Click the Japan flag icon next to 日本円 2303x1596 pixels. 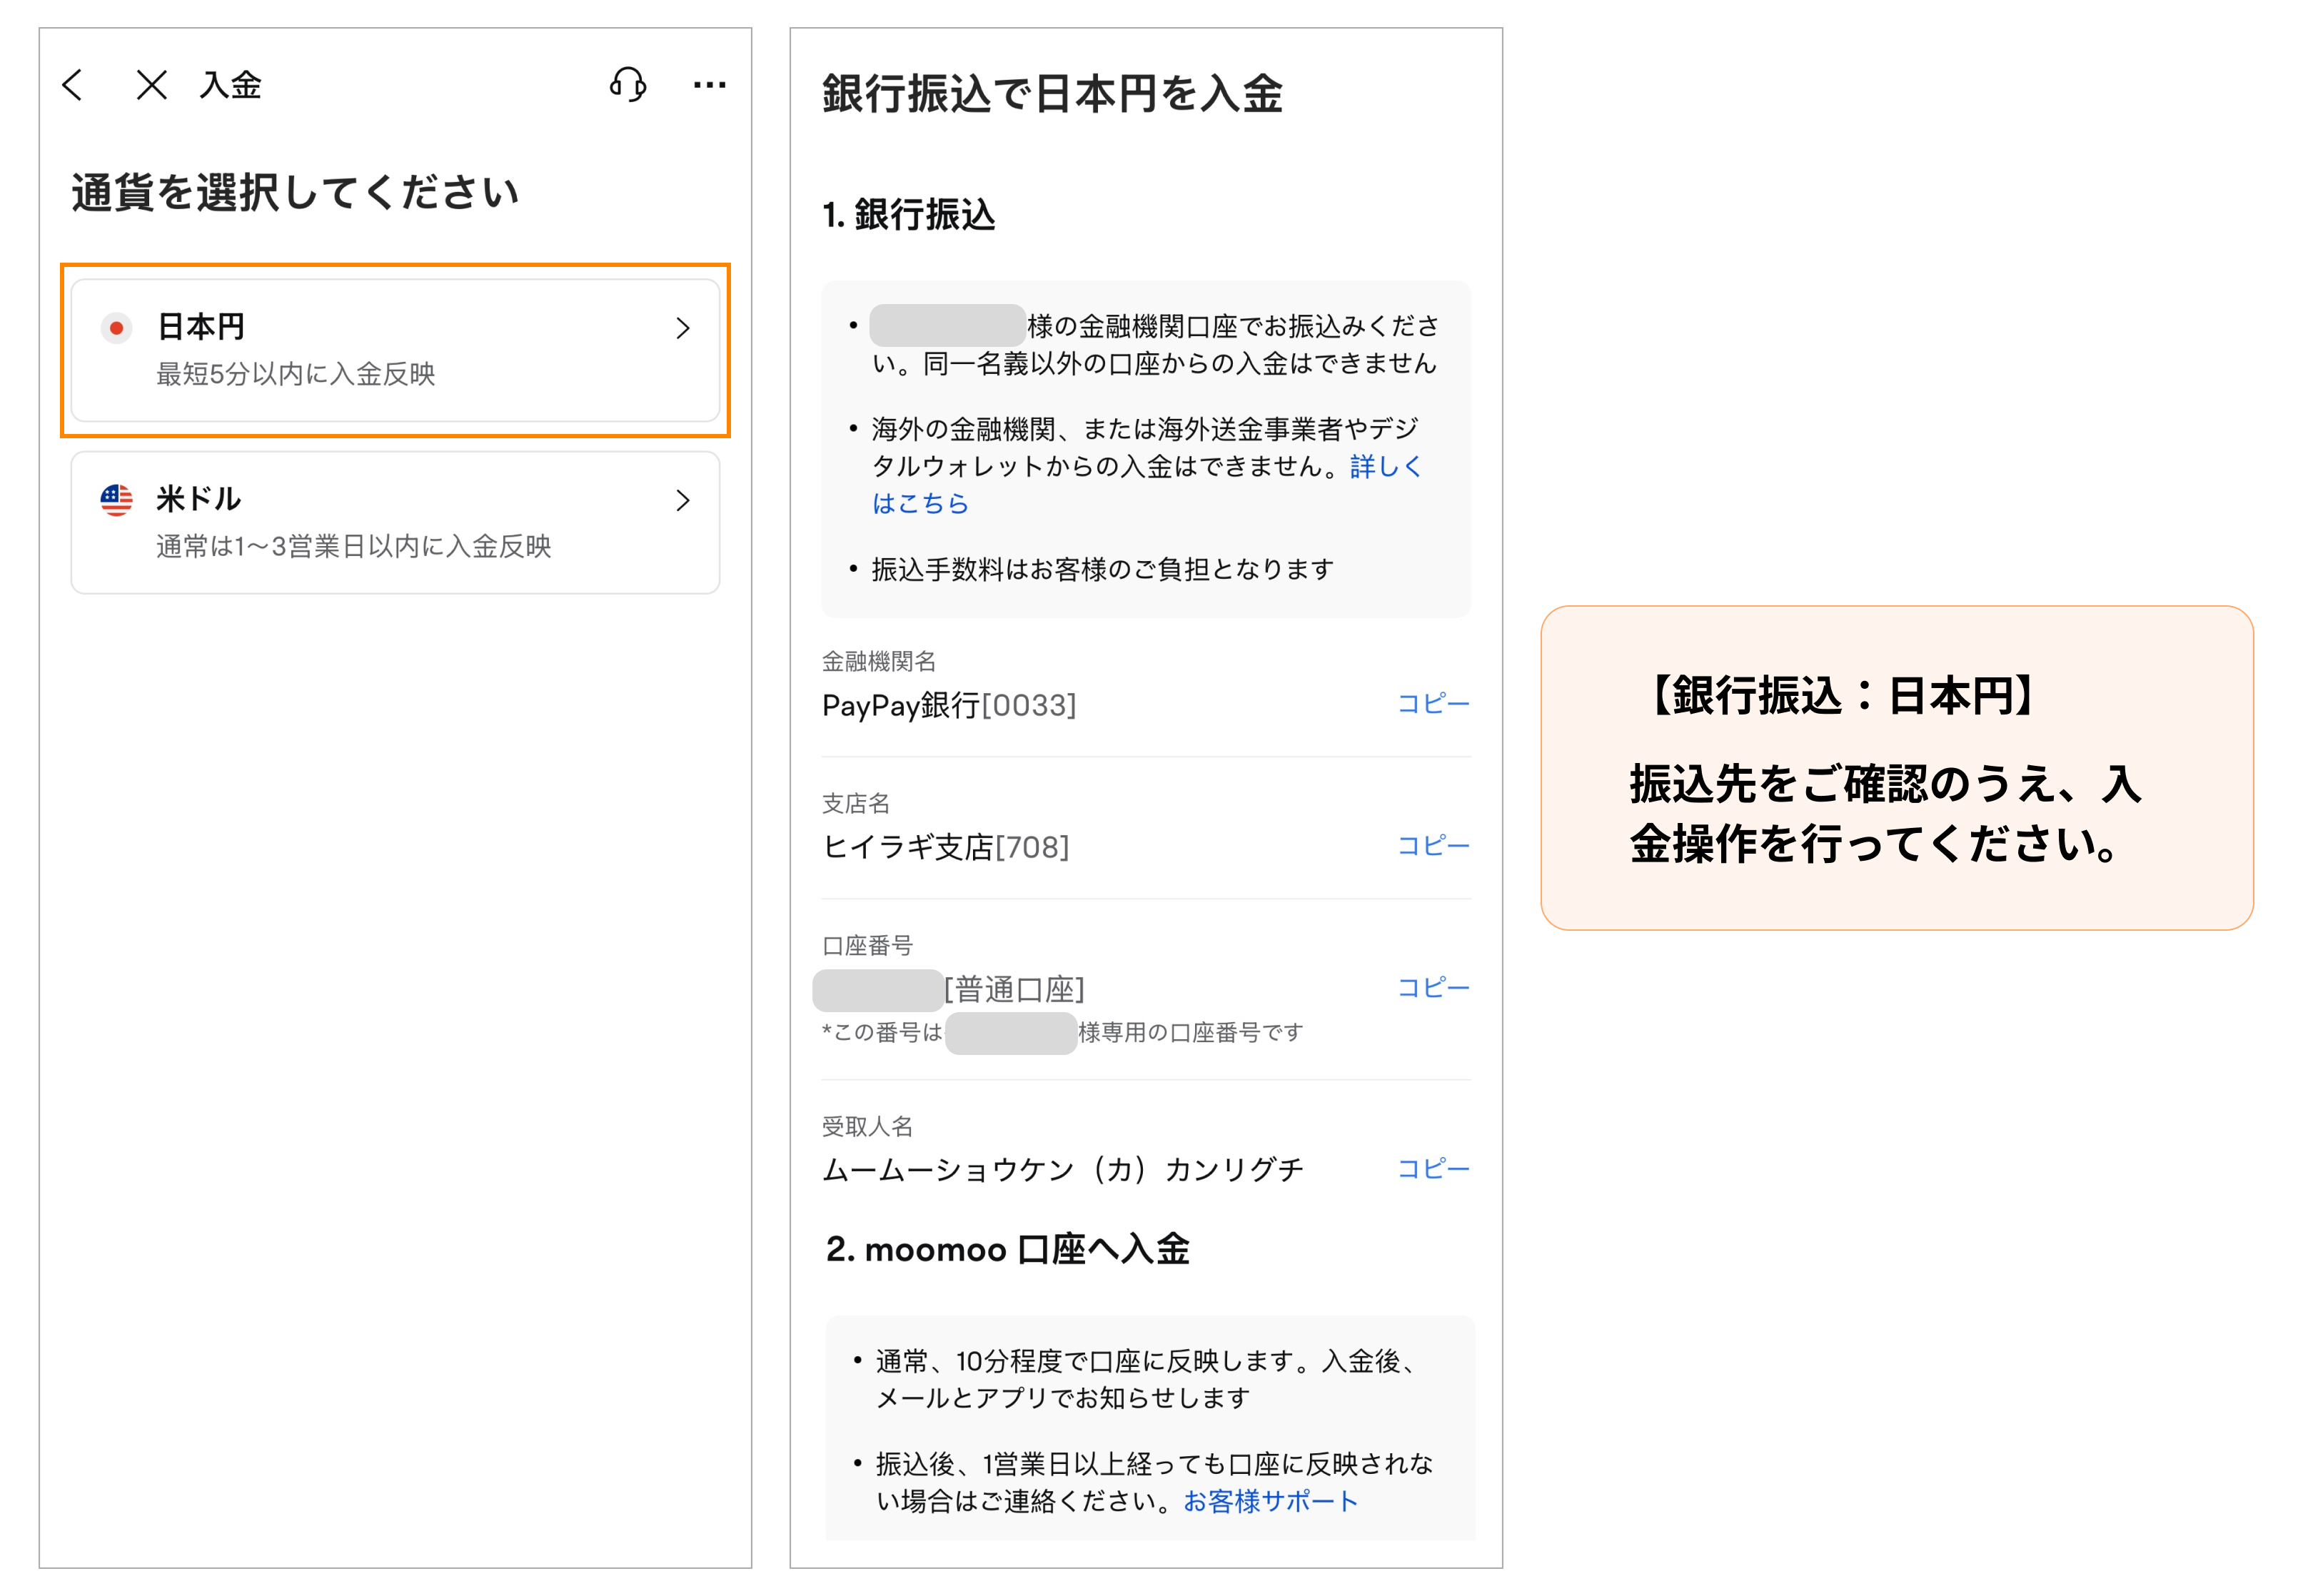click(116, 327)
